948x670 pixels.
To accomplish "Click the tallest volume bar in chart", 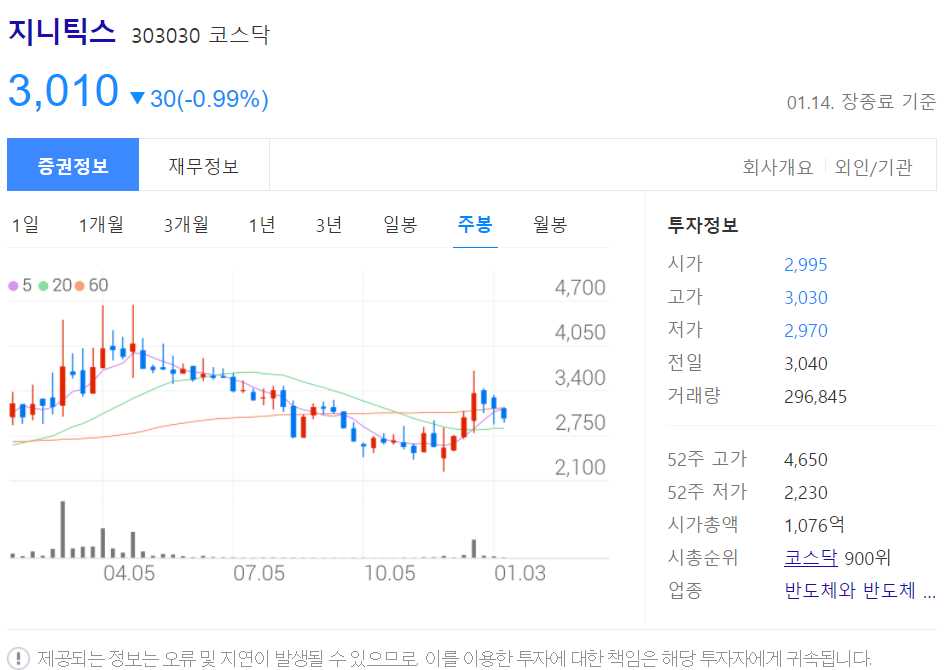I will [62, 529].
